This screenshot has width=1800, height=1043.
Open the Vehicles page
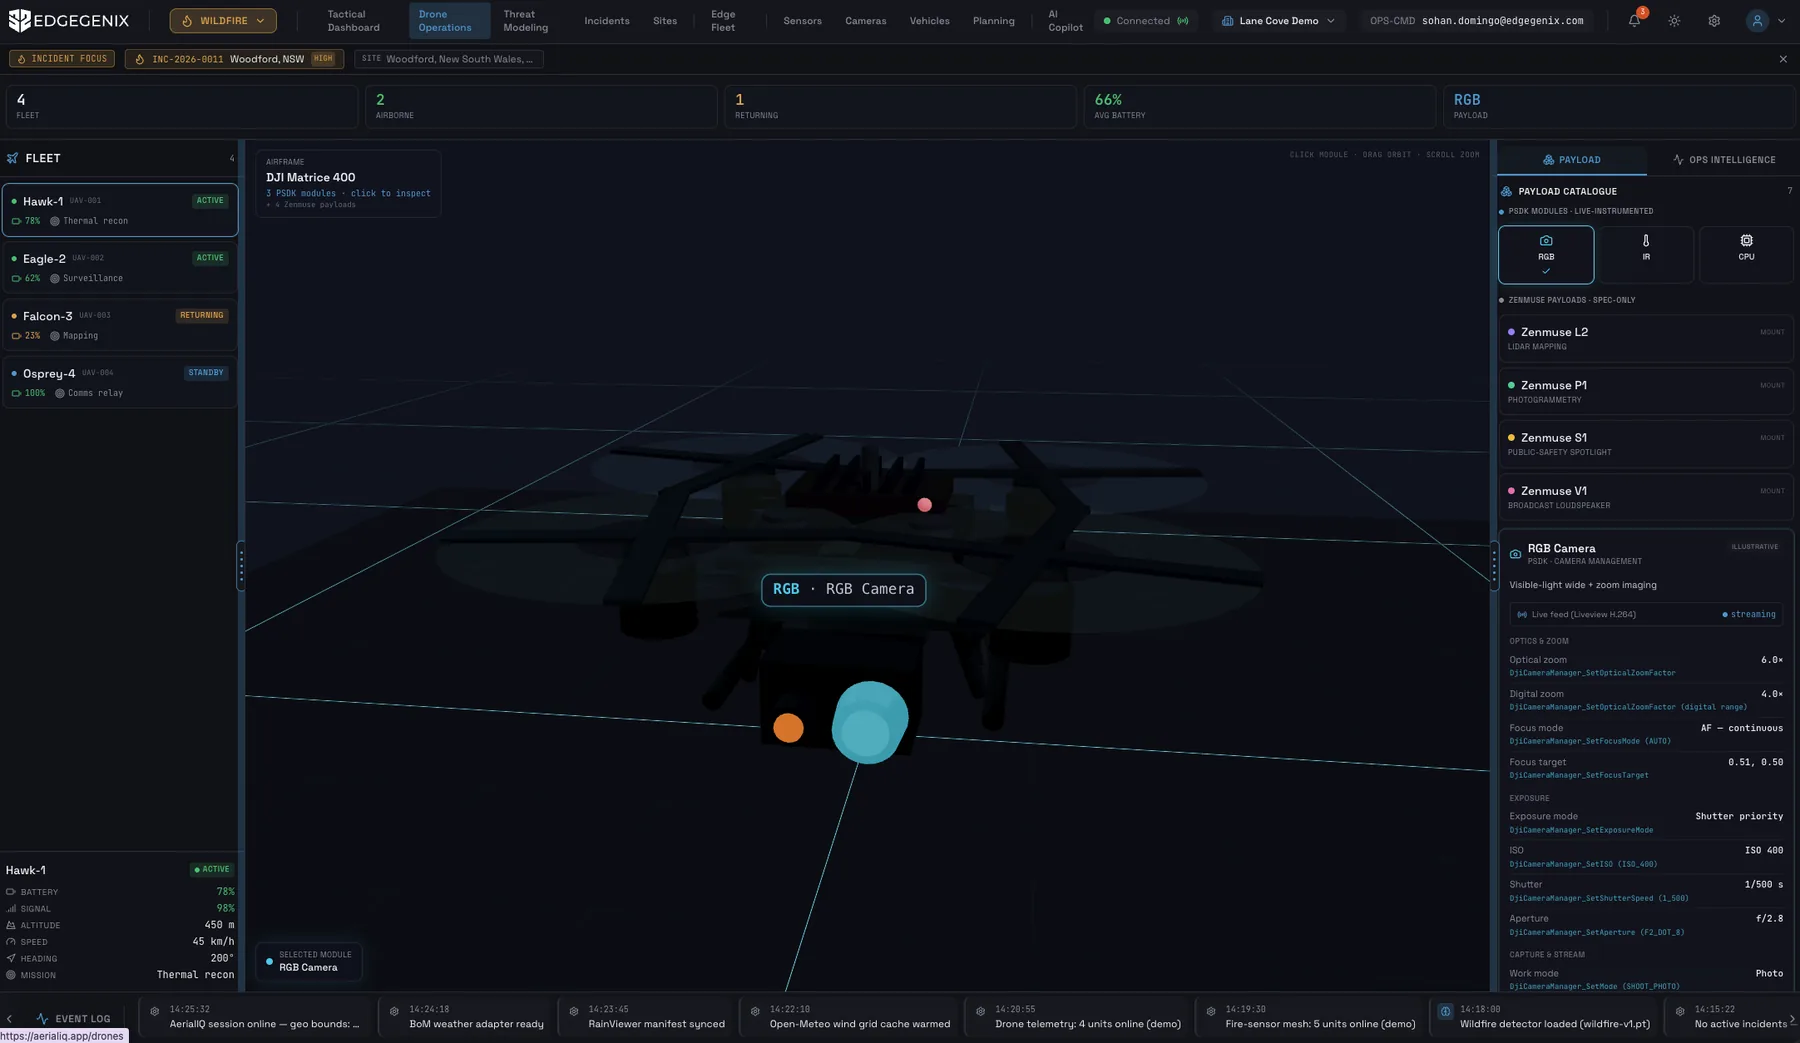929,21
